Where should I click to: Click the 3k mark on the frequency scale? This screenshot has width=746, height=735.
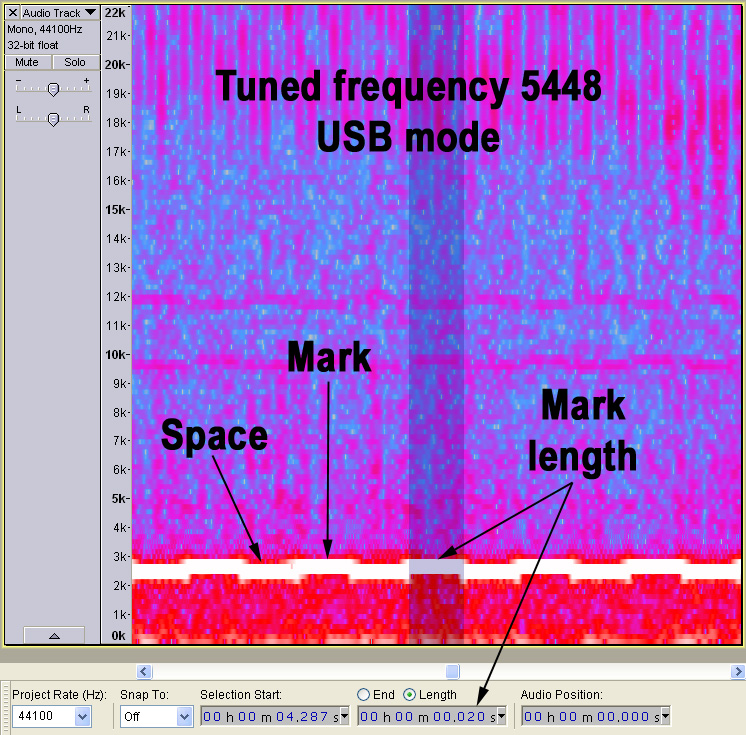pos(119,557)
